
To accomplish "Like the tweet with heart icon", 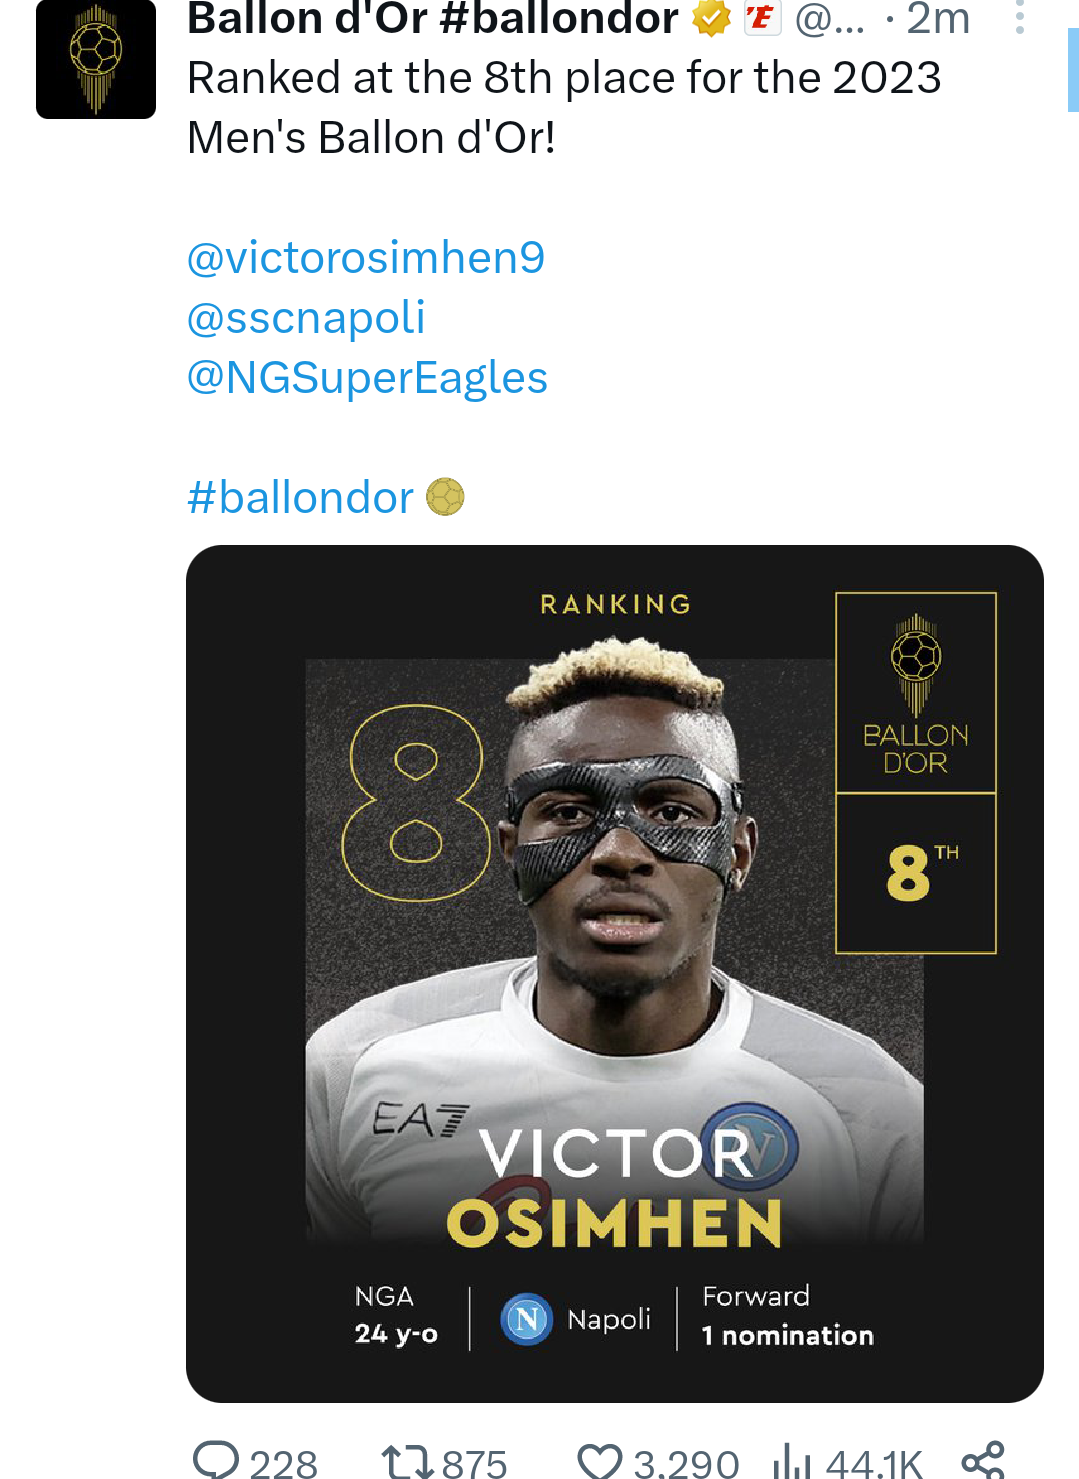I will pos(600,1462).
